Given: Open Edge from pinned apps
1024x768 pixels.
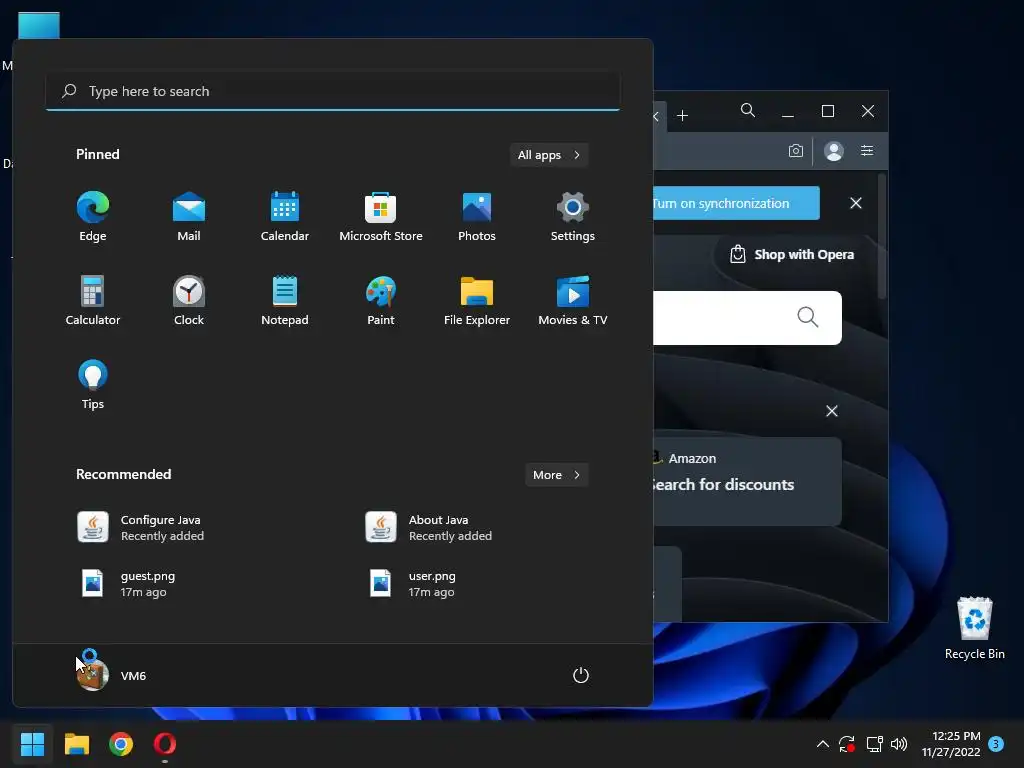Looking at the screenshot, I should 93,217.
